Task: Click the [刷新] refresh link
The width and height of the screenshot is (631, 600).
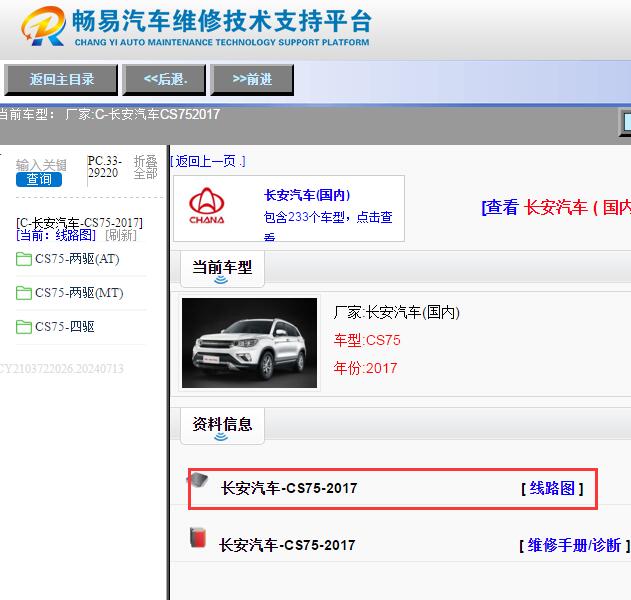Action: tap(121, 235)
